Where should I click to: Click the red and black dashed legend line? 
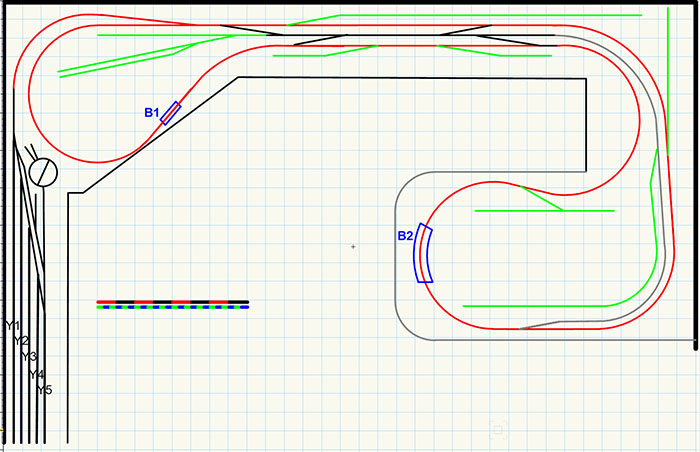(x=173, y=302)
